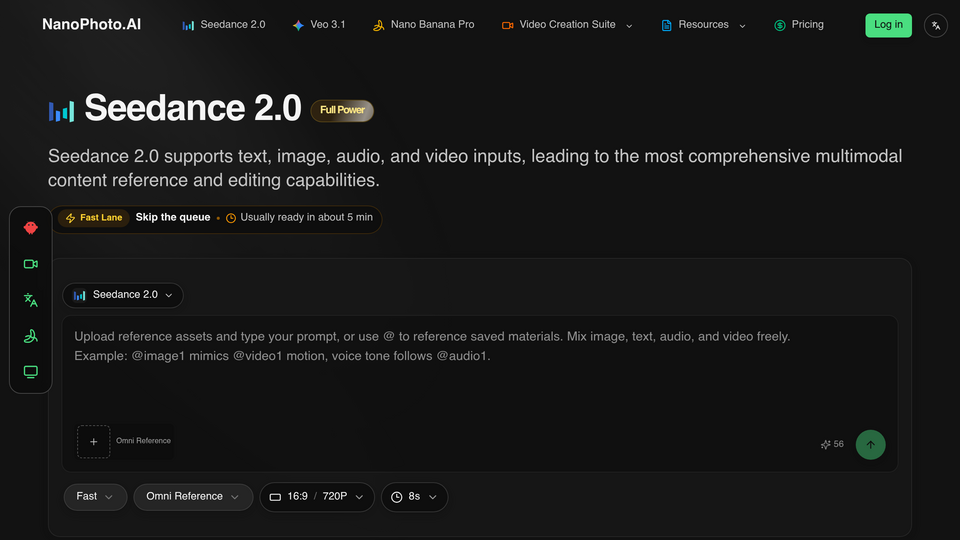
Task: Click the Seedance 2.0 page heading
Action: click(x=193, y=108)
